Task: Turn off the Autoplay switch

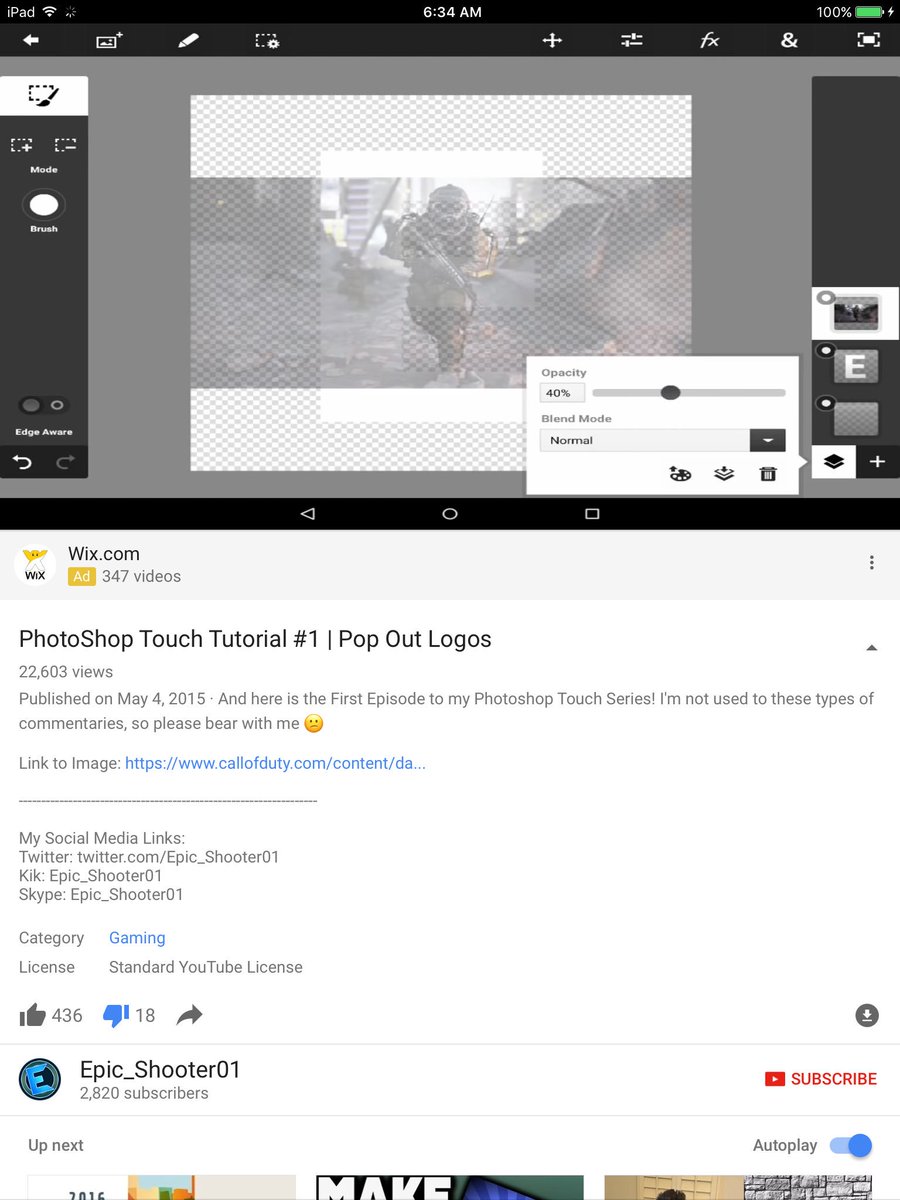Action: [851, 1145]
